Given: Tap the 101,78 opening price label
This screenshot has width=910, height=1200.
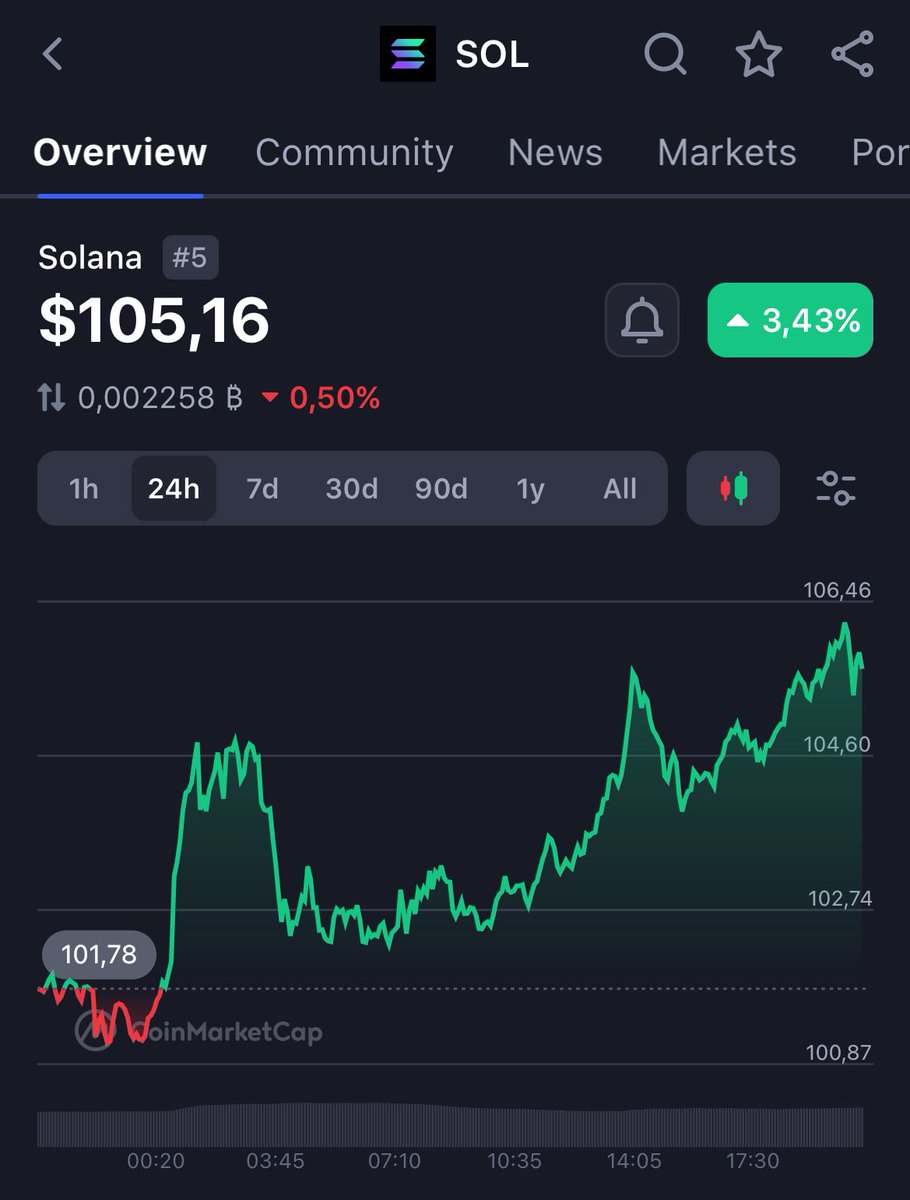Looking at the screenshot, I should click(99, 955).
